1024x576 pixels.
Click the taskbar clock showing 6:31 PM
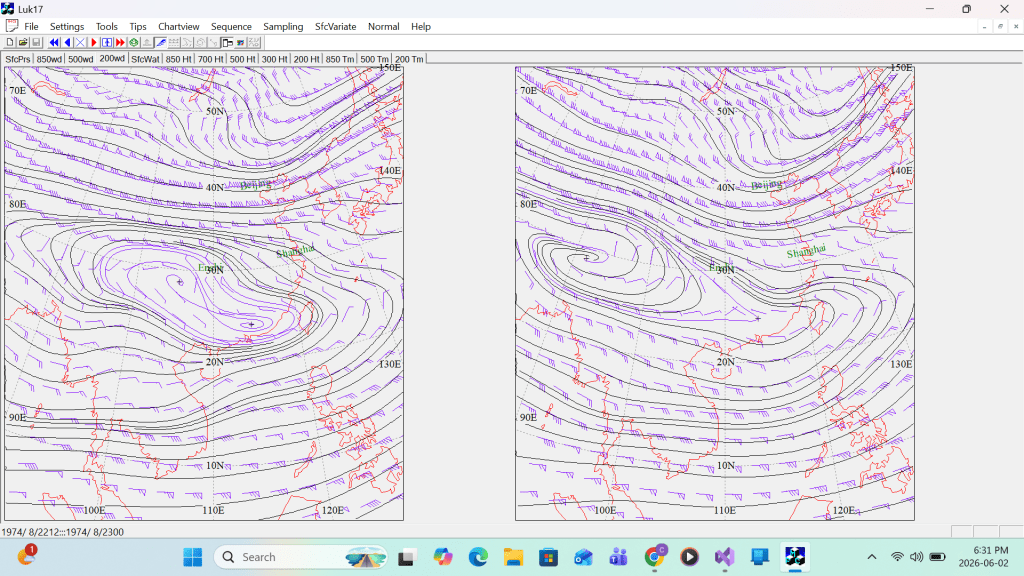tap(983, 556)
